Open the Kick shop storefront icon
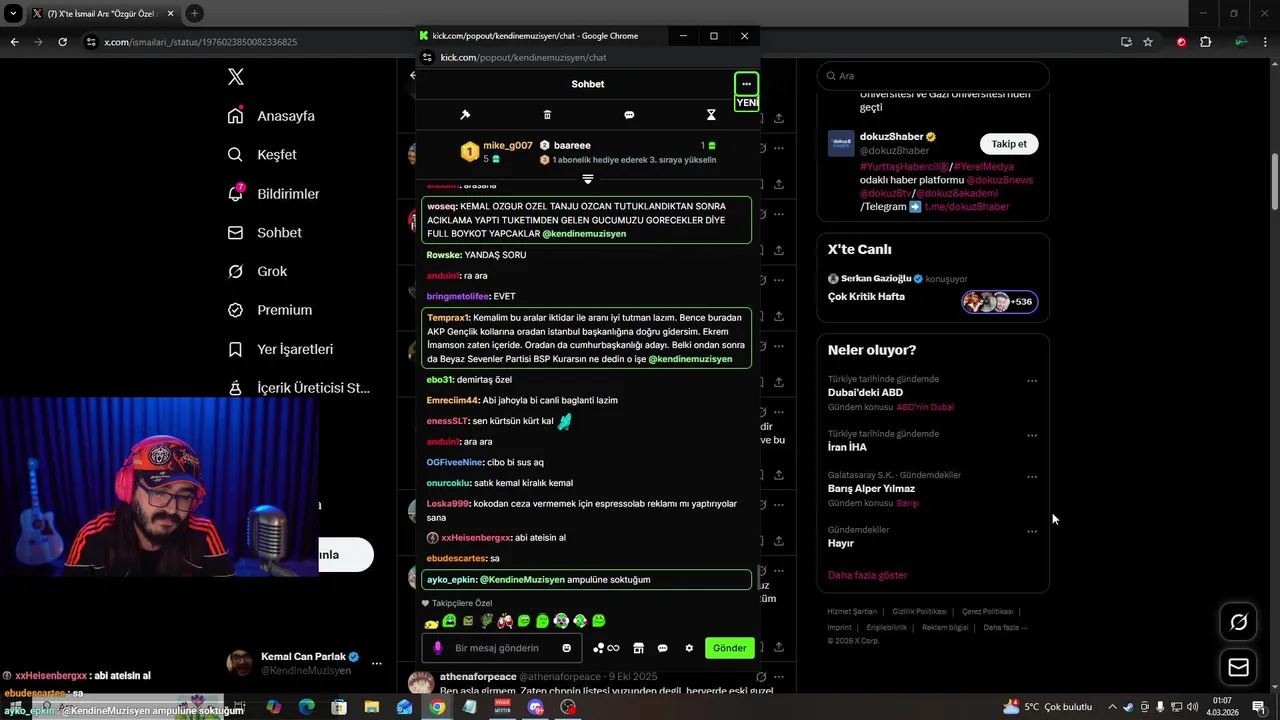This screenshot has height=720, width=1280. [638, 648]
